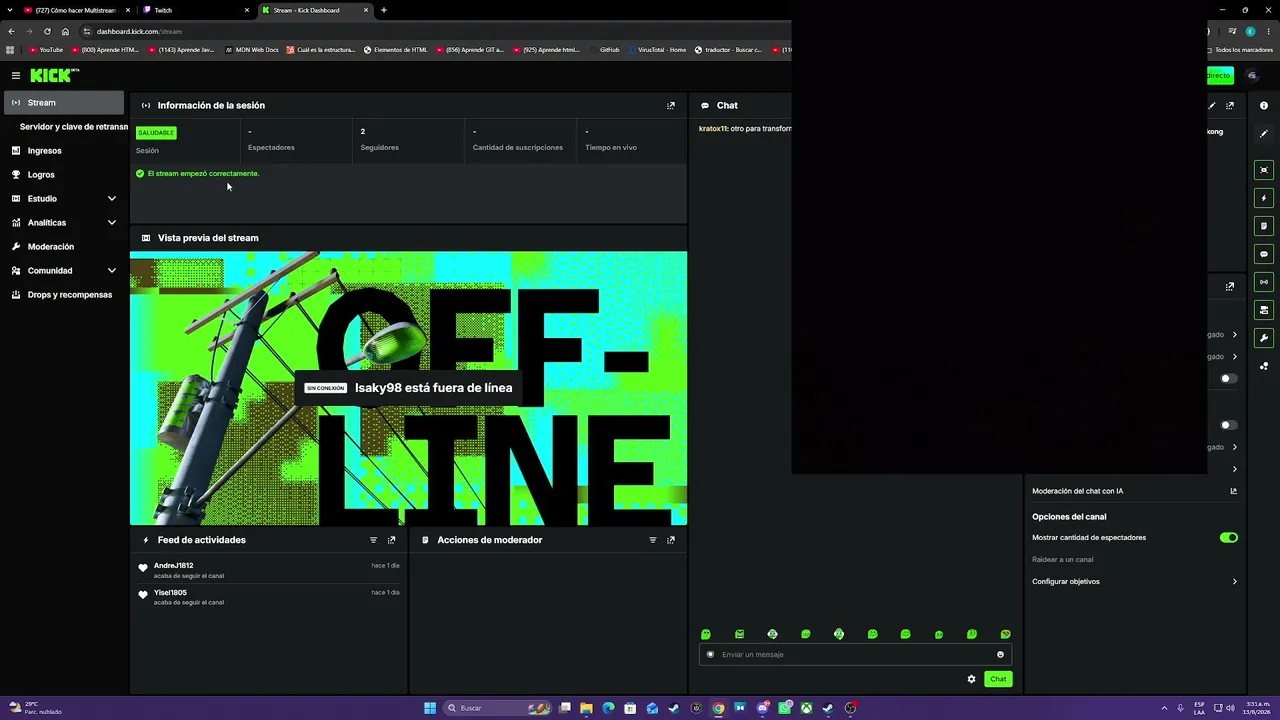The height and width of the screenshot is (720, 1280).
Task: Select the last Kick emote with hearts
Action: coord(1005,634)
